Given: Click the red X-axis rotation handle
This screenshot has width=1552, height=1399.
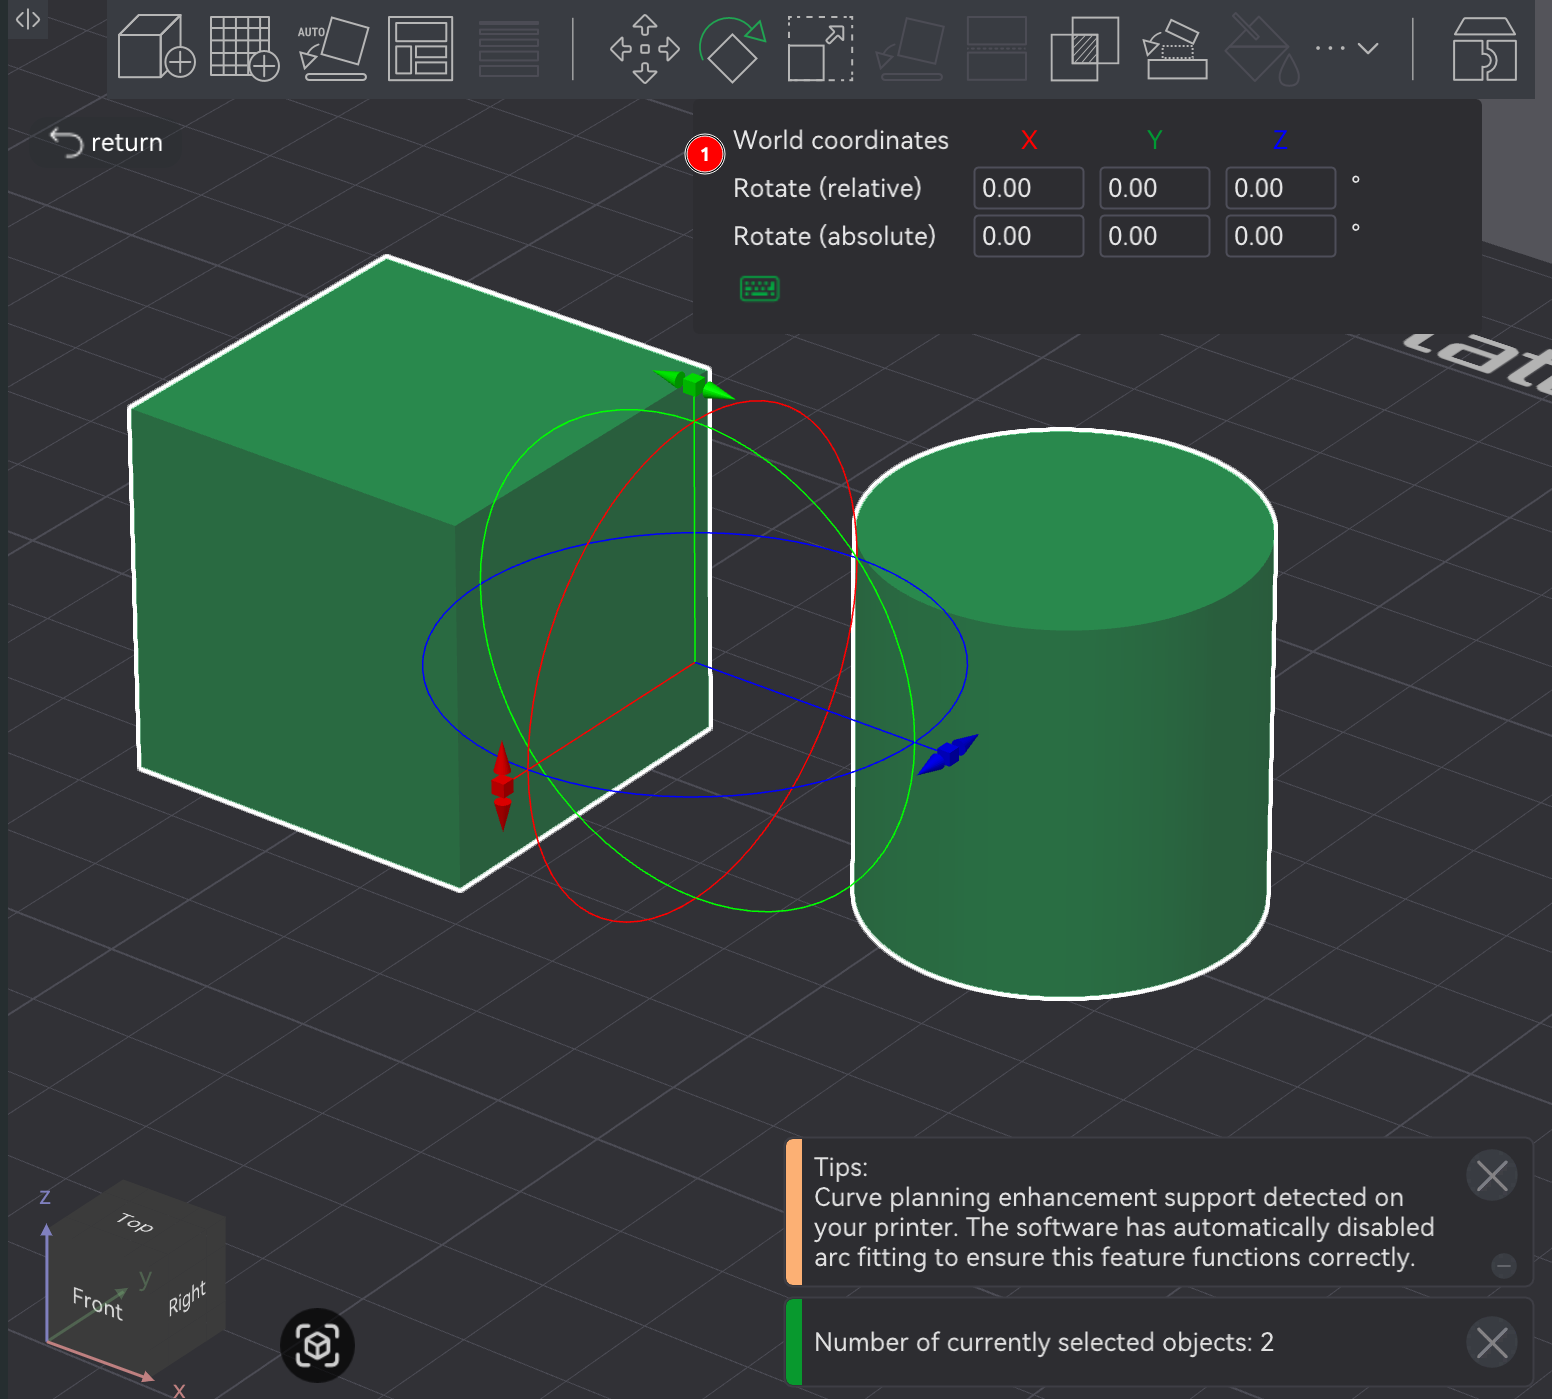Looking at the screenshot, I should pyautogui.click(x=502, y=786).
